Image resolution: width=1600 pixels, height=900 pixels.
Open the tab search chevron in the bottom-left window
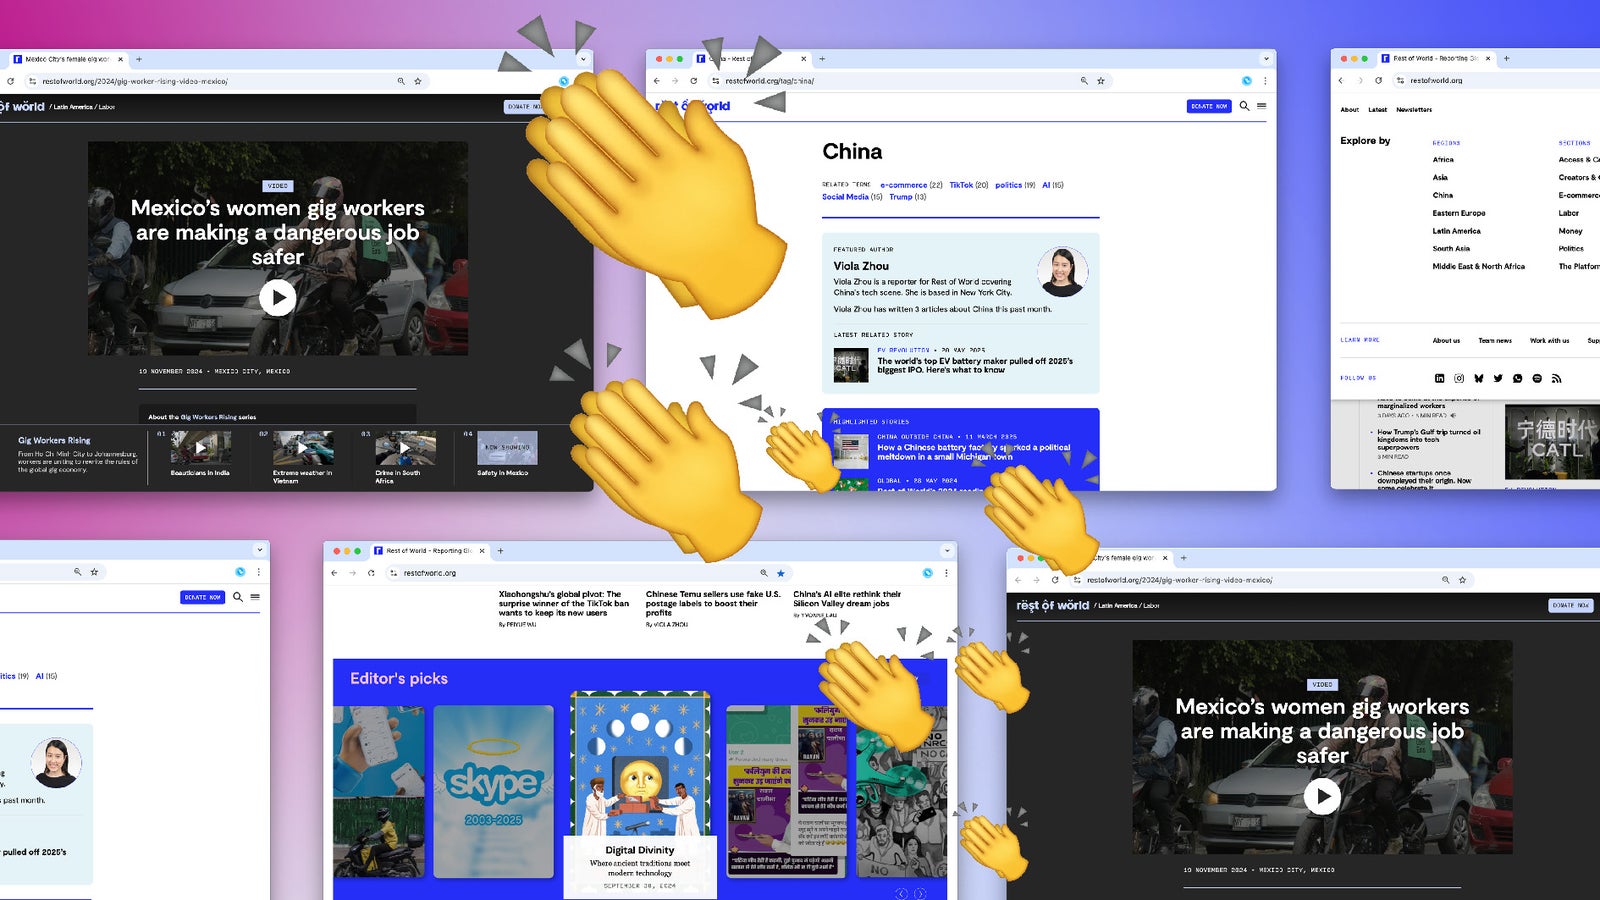[260, 550]
